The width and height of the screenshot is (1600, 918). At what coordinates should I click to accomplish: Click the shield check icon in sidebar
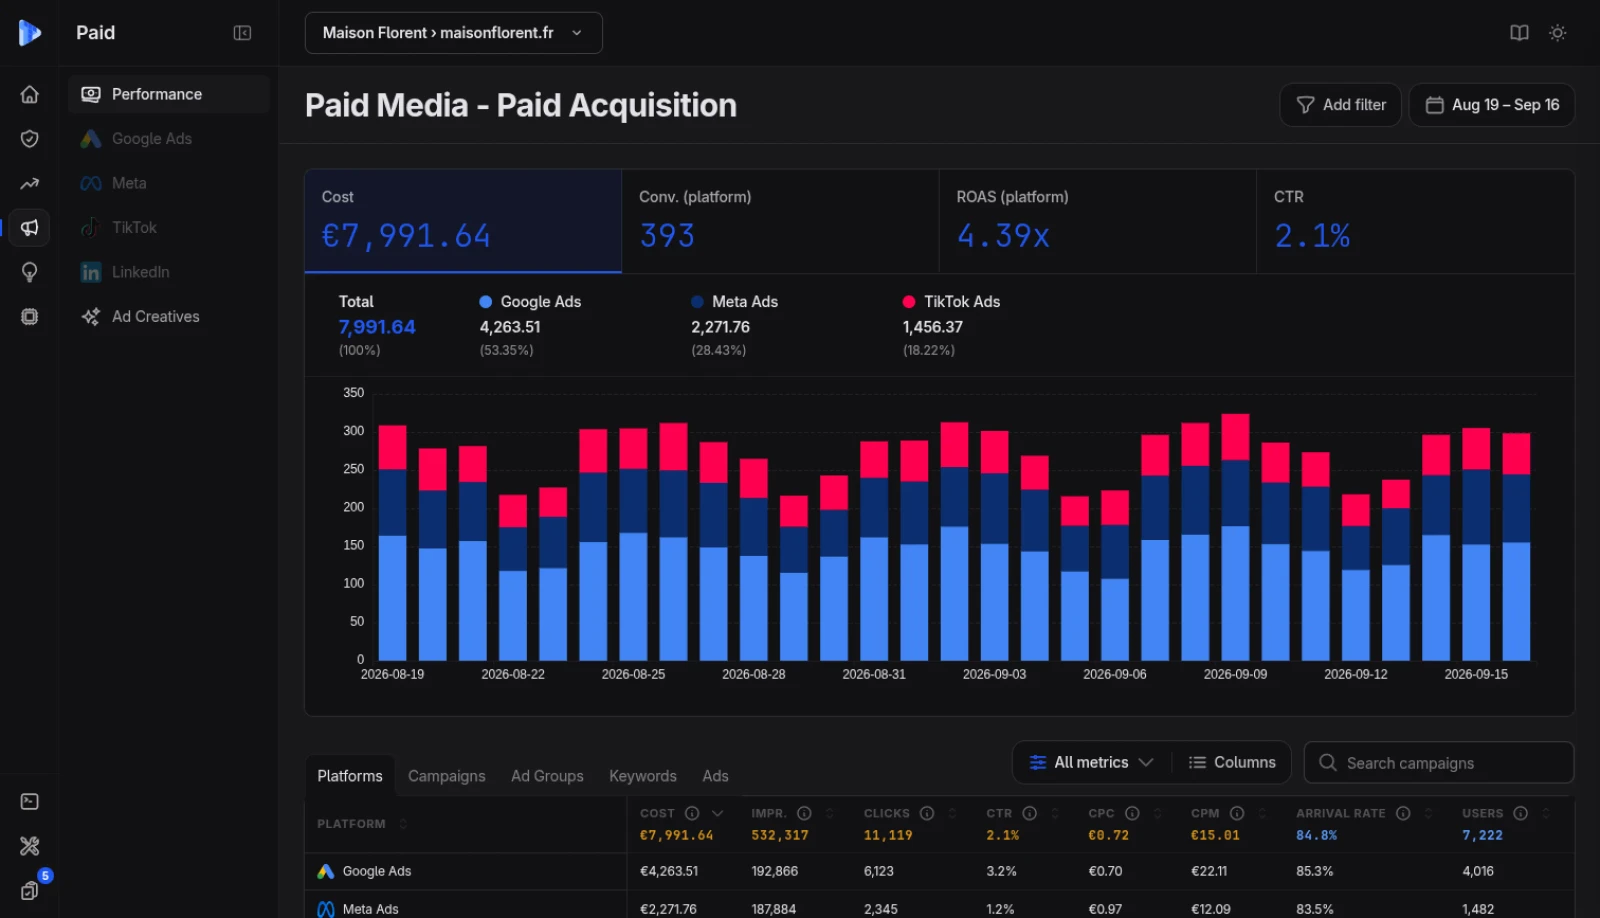pyautogui.click(x=29, y=139)
